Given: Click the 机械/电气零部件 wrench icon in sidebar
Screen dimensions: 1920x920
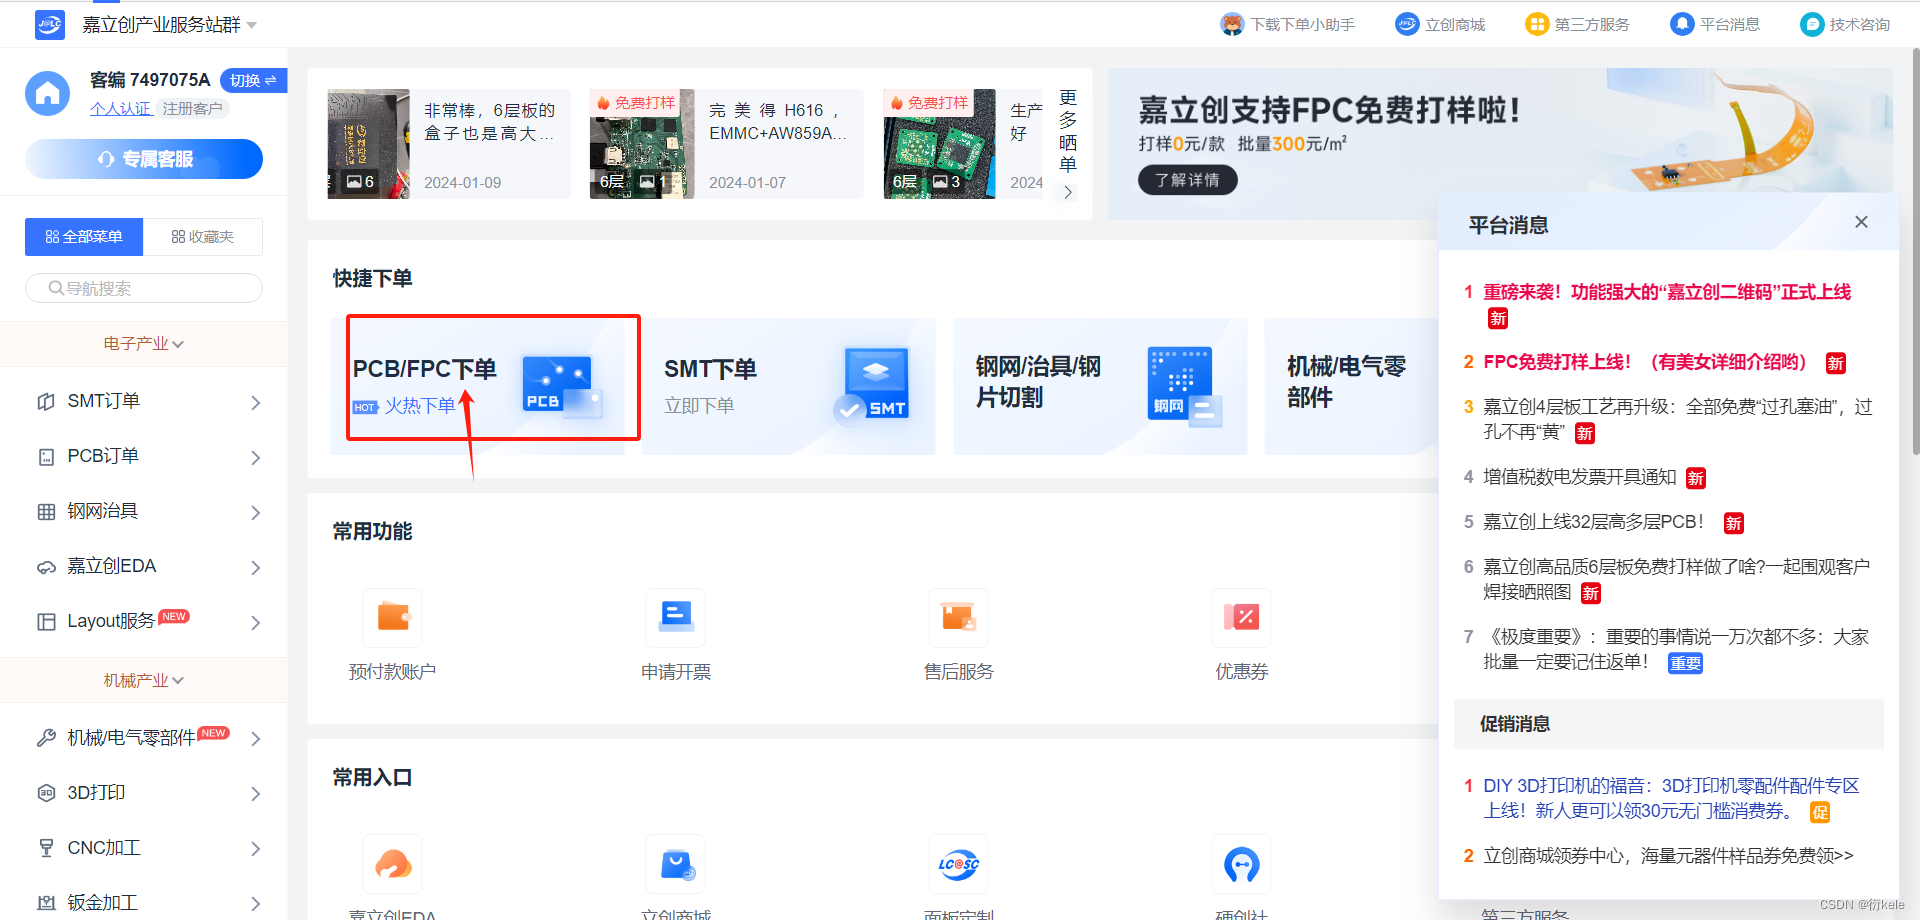Looking at the screenshot, I should (x=46, y=738).
